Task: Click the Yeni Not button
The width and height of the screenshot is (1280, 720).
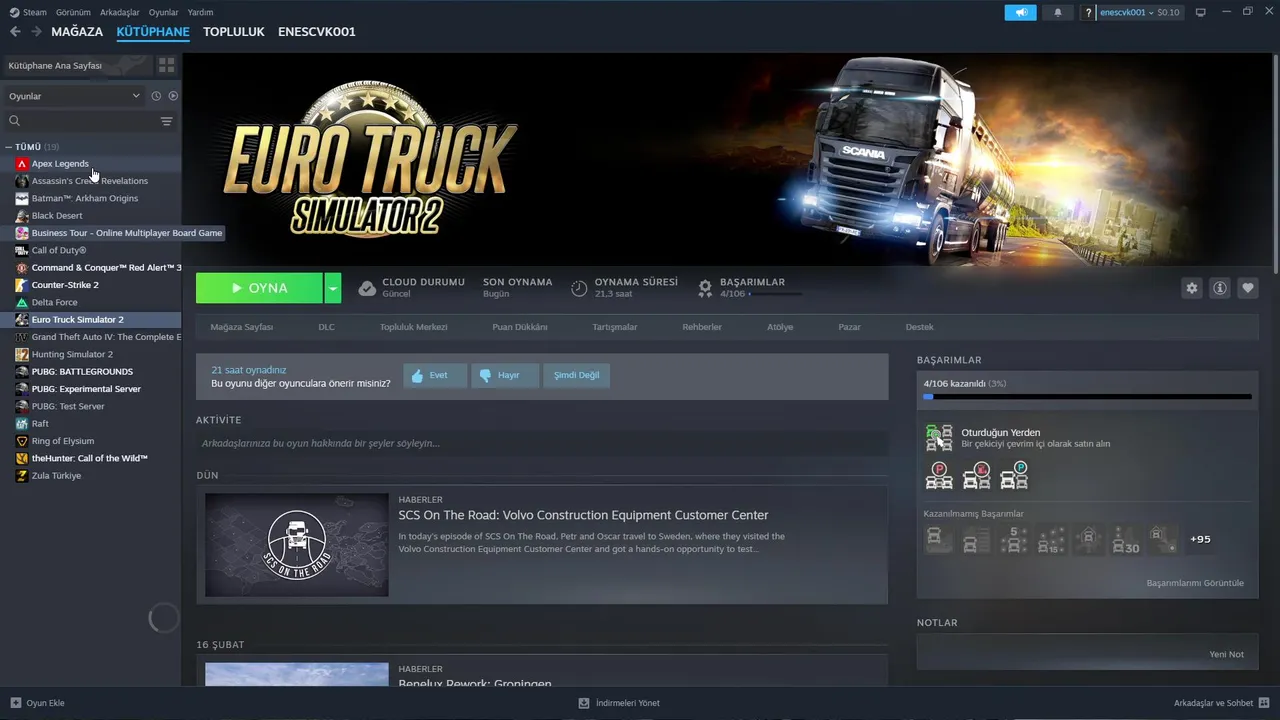Action: tap(1227, 654)
